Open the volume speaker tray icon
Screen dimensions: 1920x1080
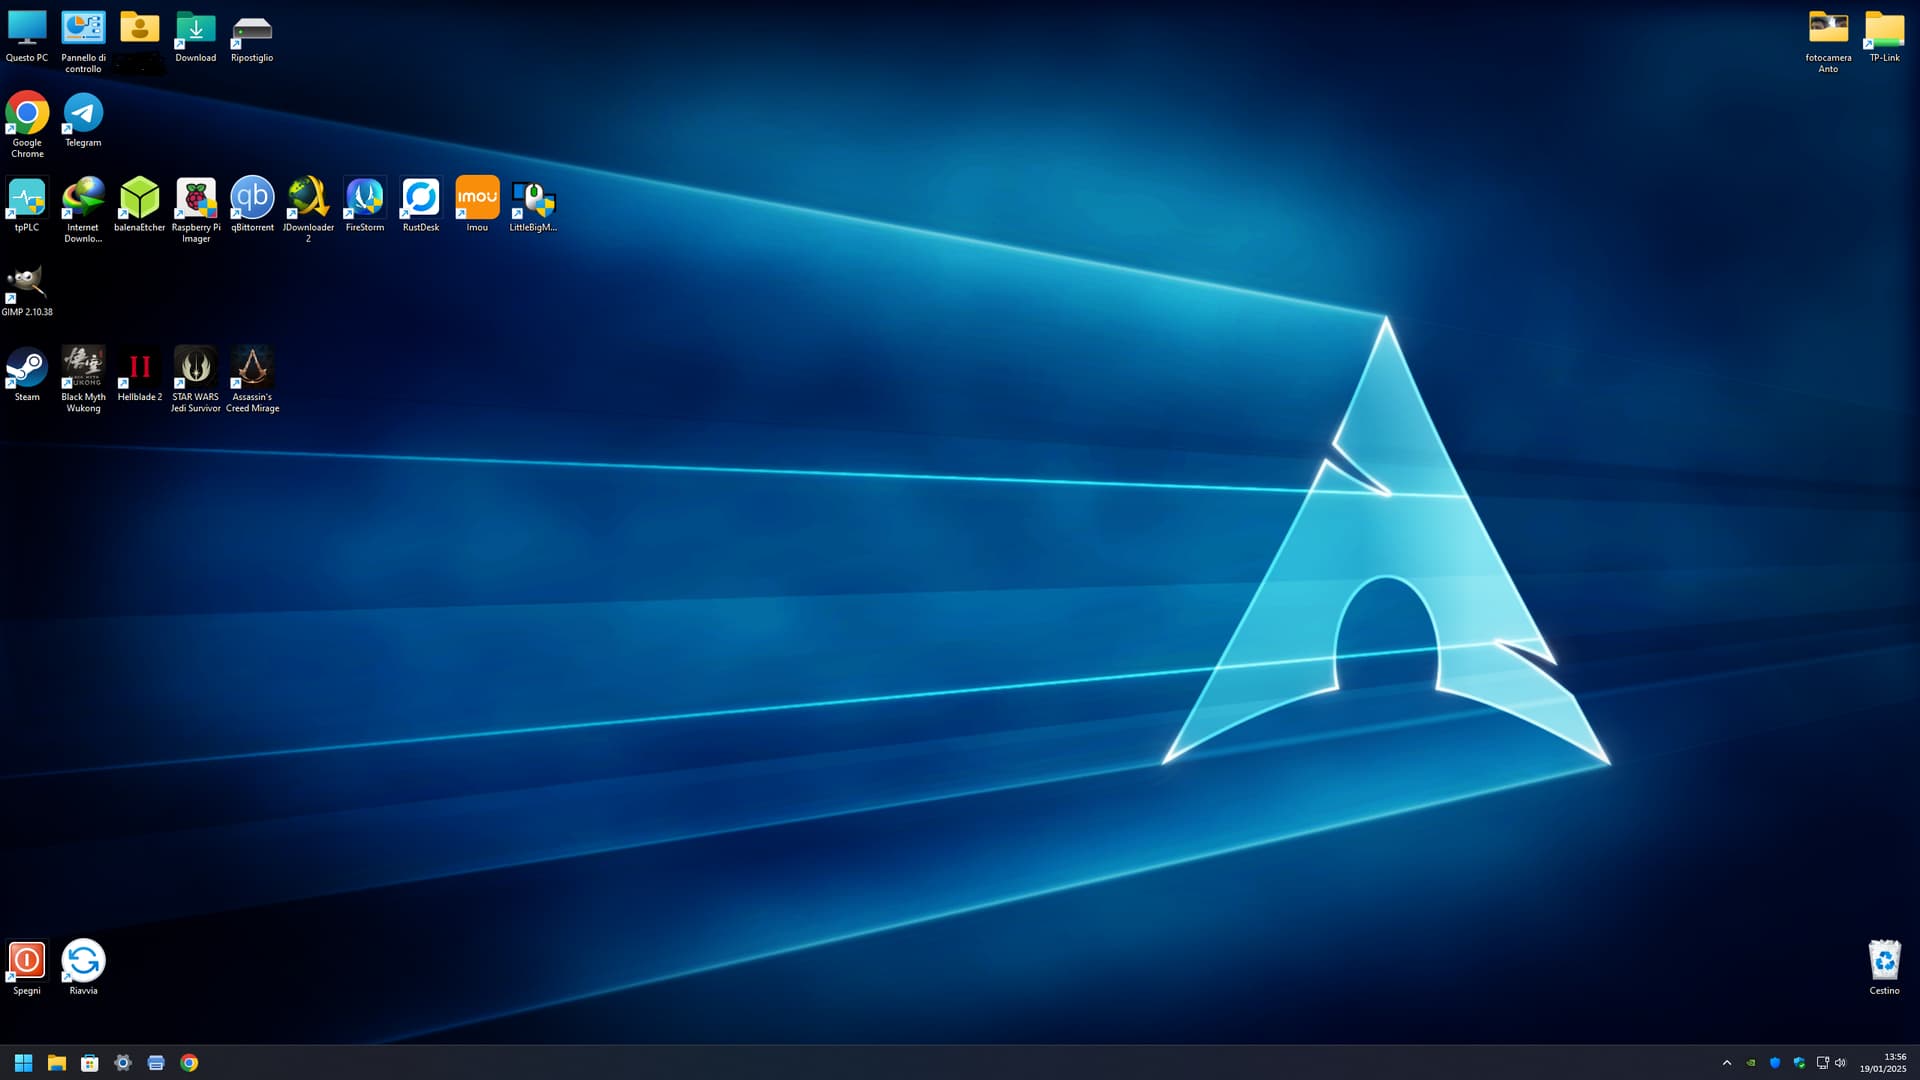click(1841, 1063)
